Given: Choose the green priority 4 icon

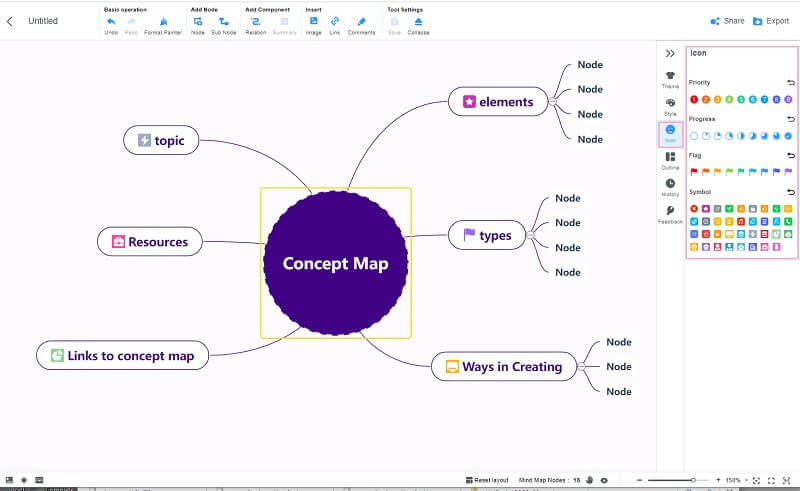Looking at the screenshot, I should tap(729, 100).
